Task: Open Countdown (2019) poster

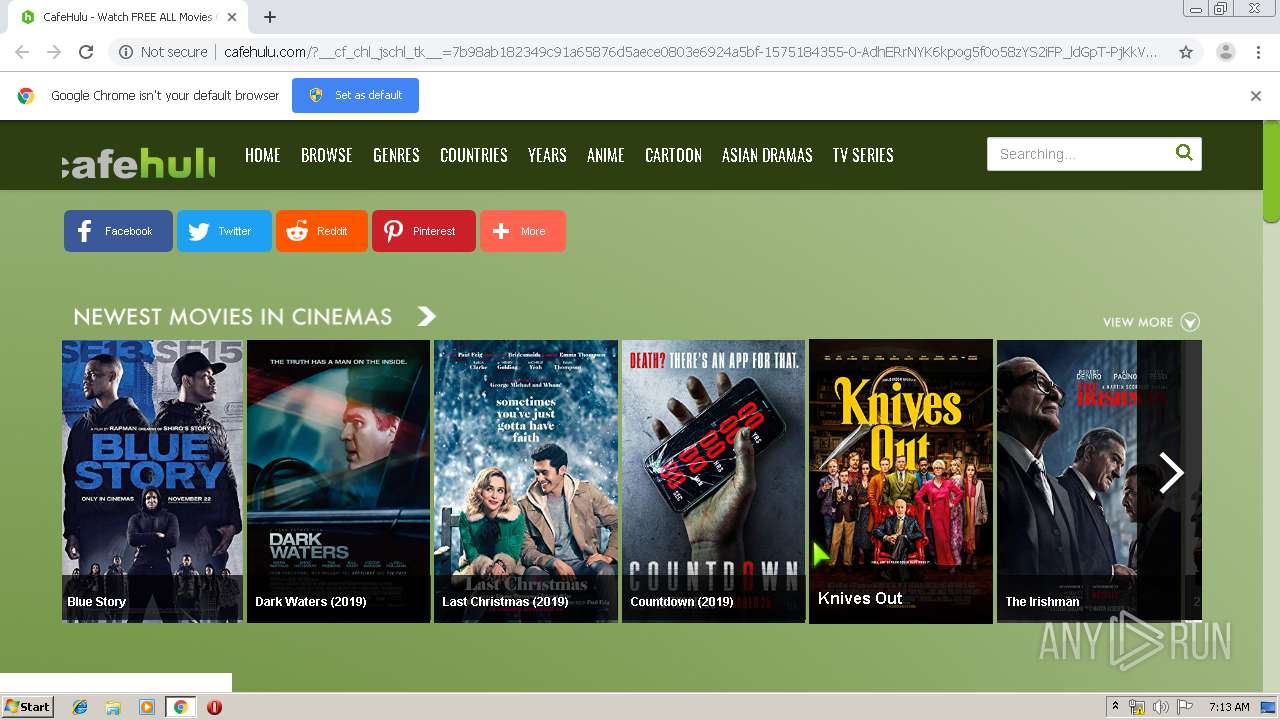Action: (713, 481)
